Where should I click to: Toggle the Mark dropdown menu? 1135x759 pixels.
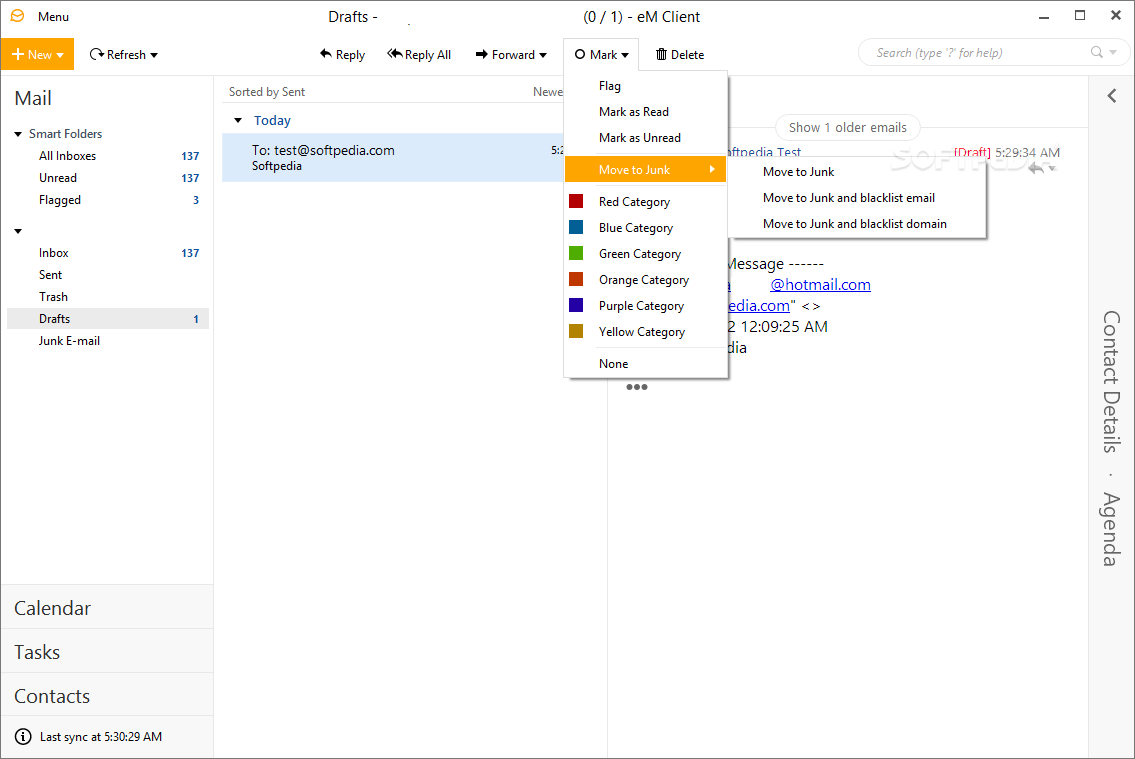pyautogui.click(x=601, y=54)
